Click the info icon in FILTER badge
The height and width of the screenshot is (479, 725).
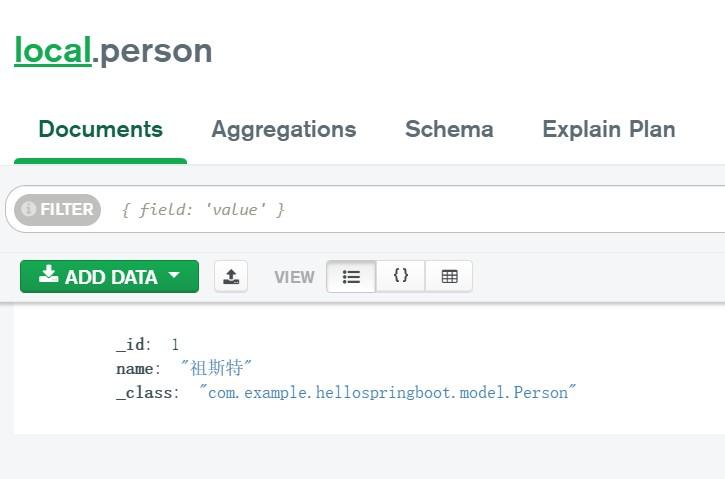29,210
